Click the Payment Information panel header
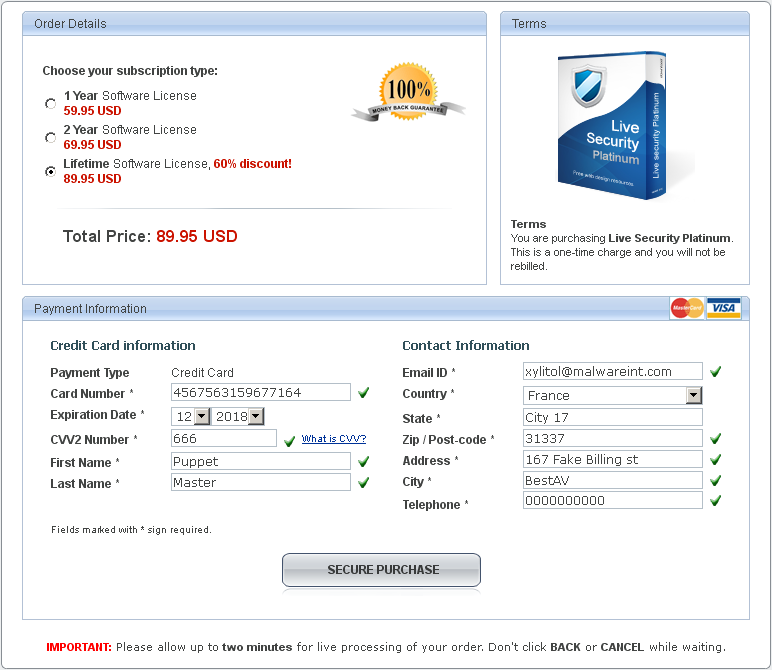772x670 pixels. (386, 309)
